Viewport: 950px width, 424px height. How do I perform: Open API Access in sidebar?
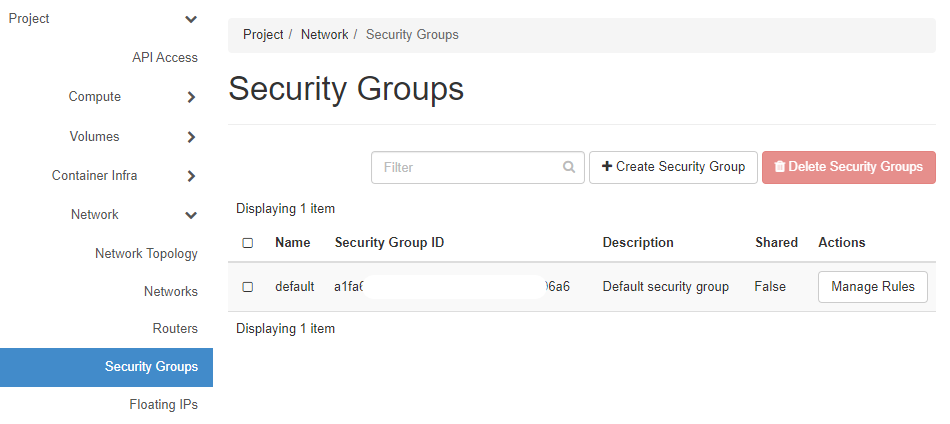[x=165, y=58]
